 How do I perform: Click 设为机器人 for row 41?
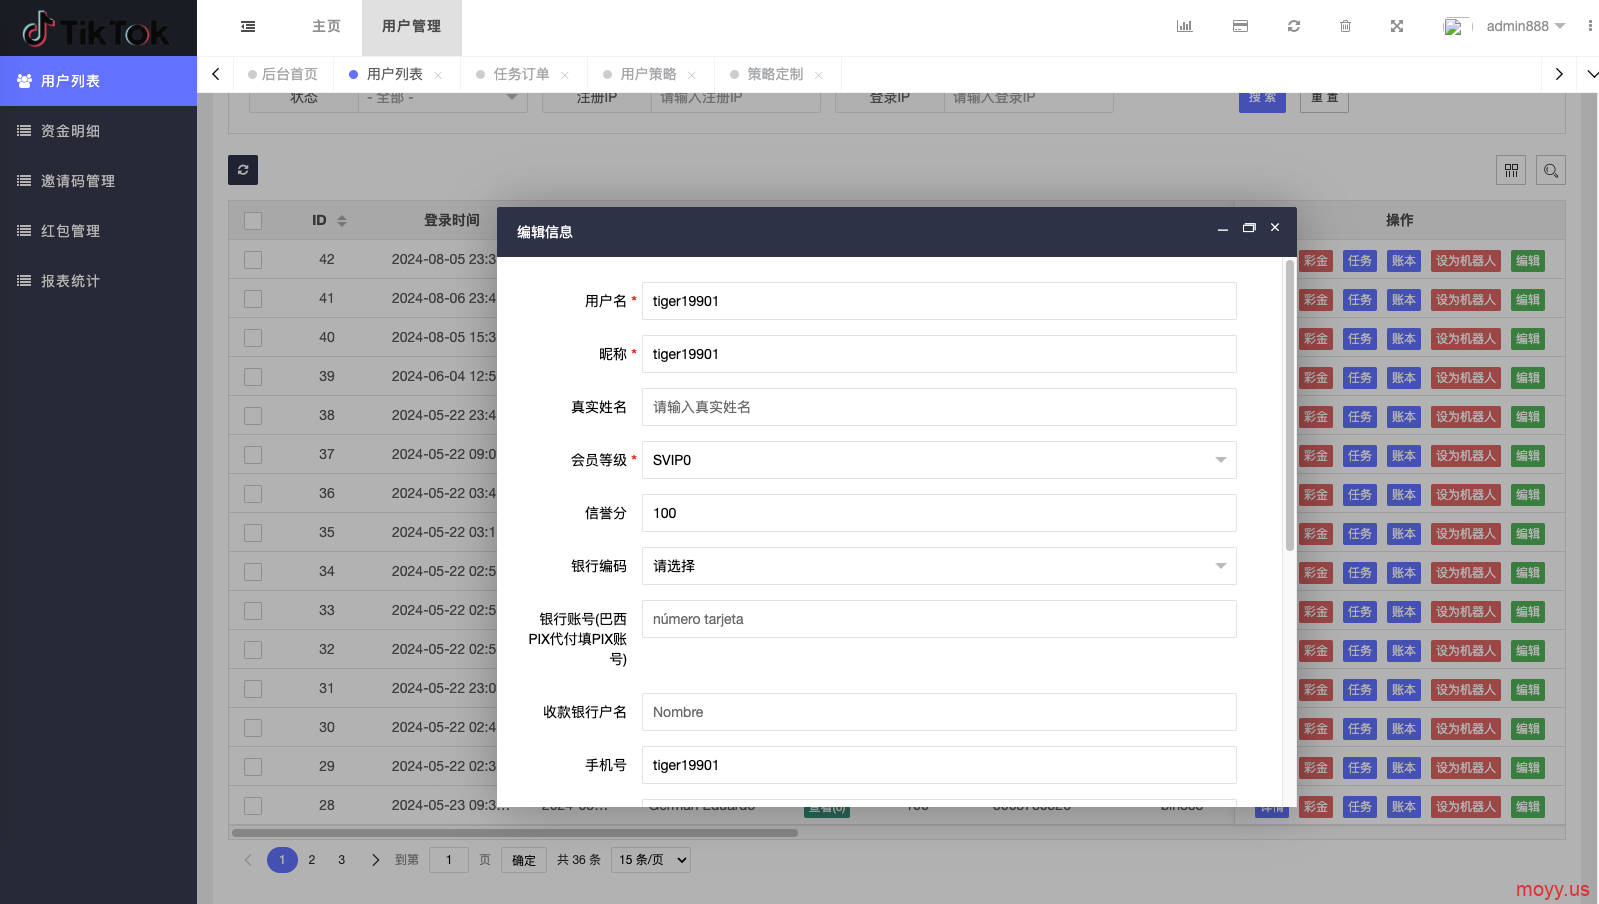(x=1466, y=300)
